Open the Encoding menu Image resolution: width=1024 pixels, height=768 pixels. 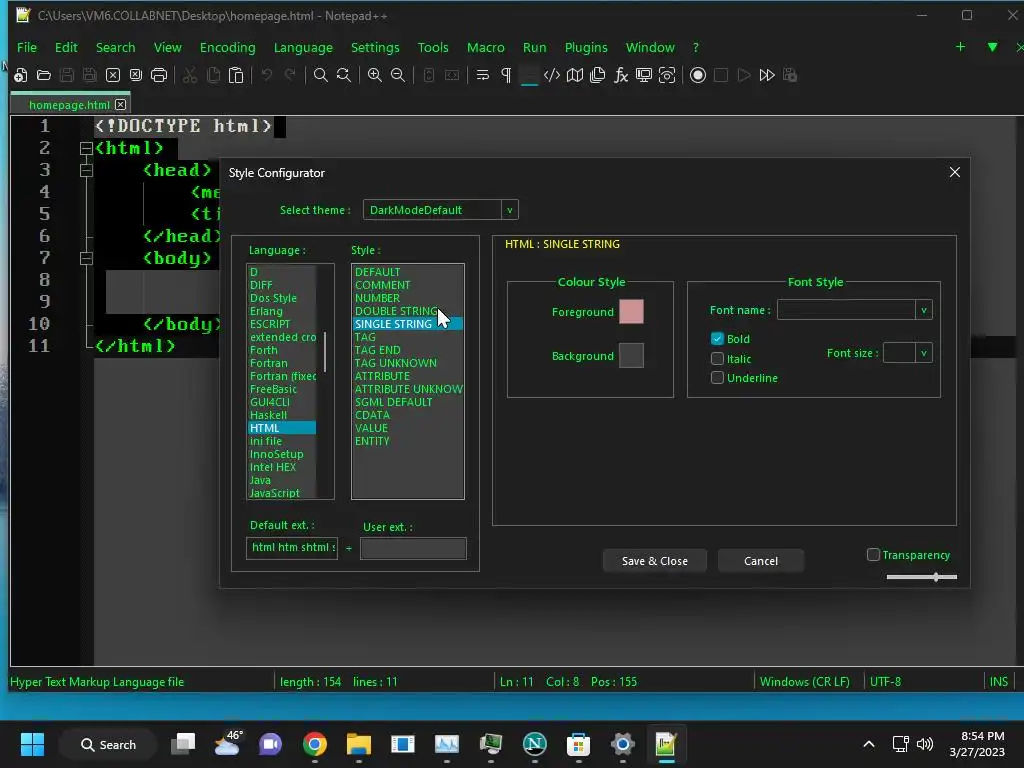(x=227, y=47)
